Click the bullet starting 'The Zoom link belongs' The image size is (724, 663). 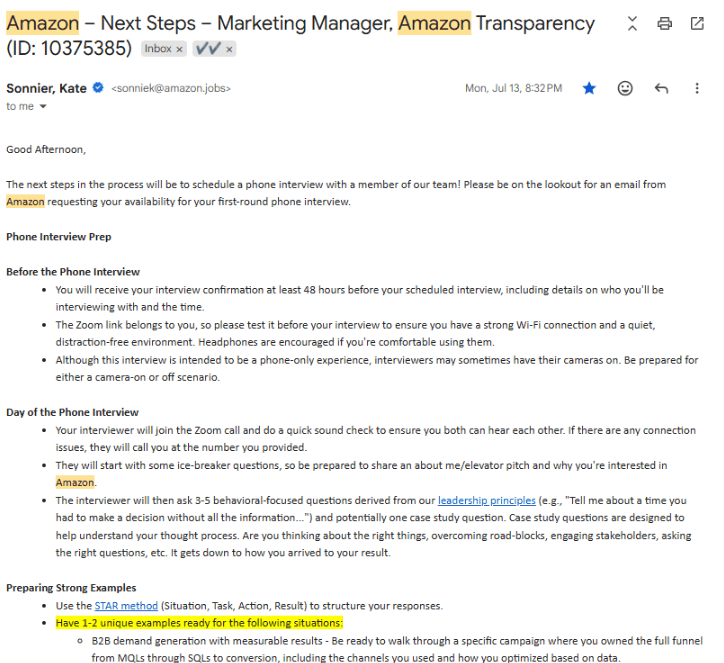(x=356, y=333)
